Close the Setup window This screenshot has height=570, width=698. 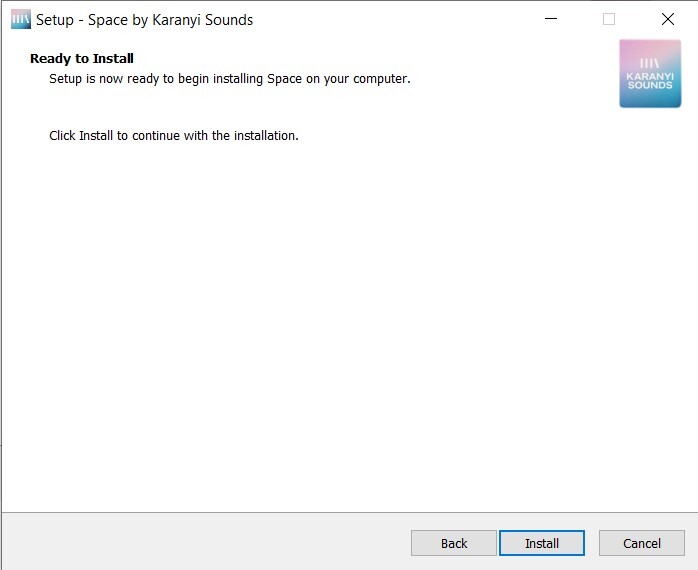[668, 19]
